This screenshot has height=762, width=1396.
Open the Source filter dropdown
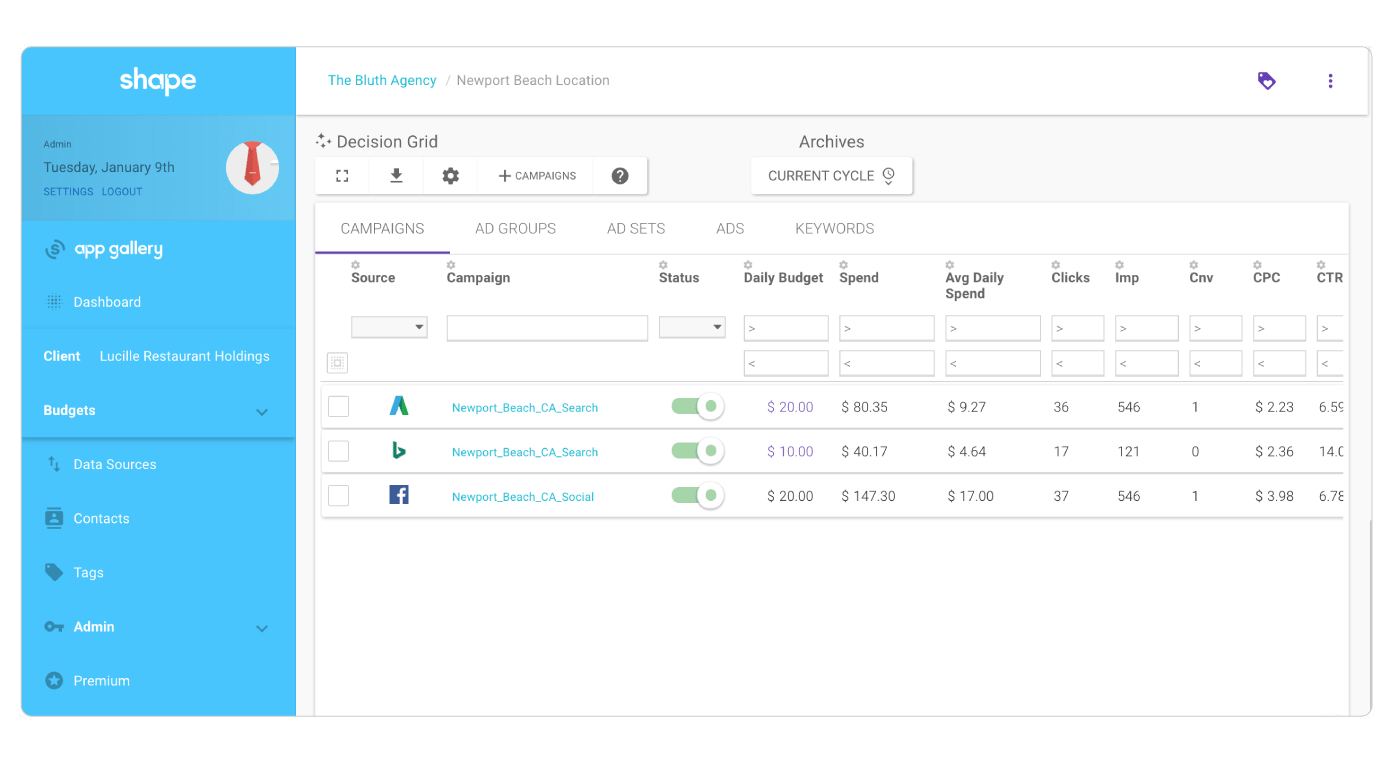389,327
